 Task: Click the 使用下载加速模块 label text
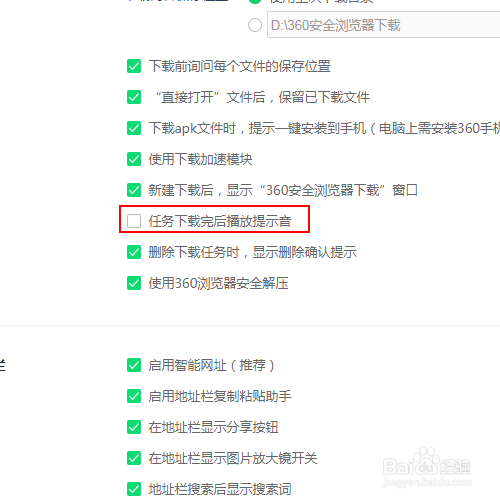pyautogui.click(x=200, y=159)
